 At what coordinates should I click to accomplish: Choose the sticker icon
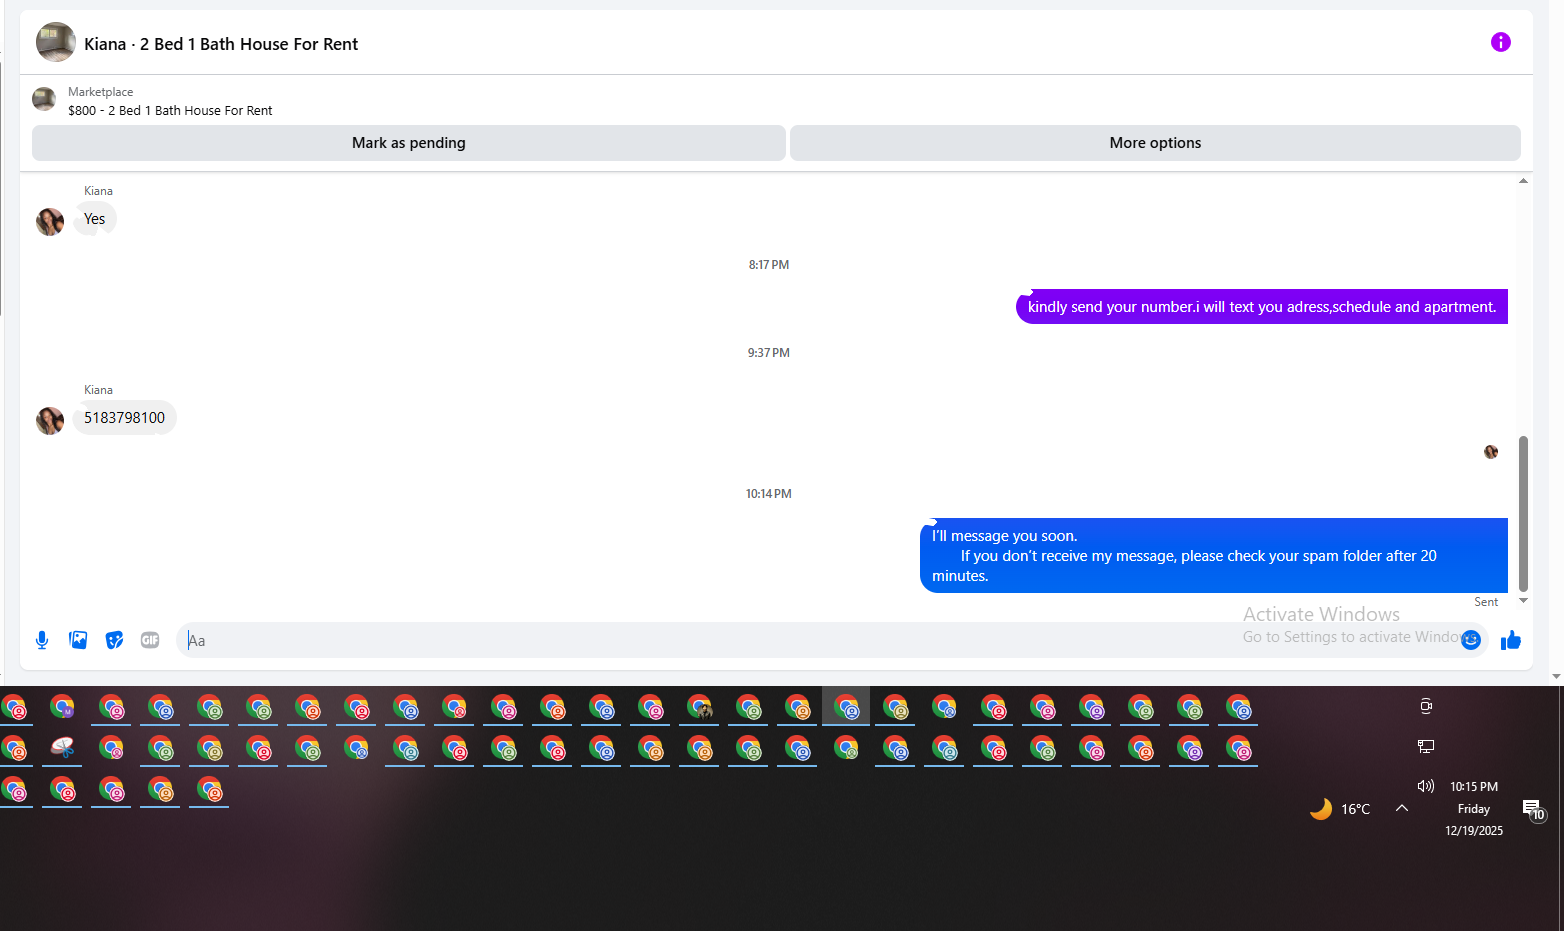tap(114, 640)
